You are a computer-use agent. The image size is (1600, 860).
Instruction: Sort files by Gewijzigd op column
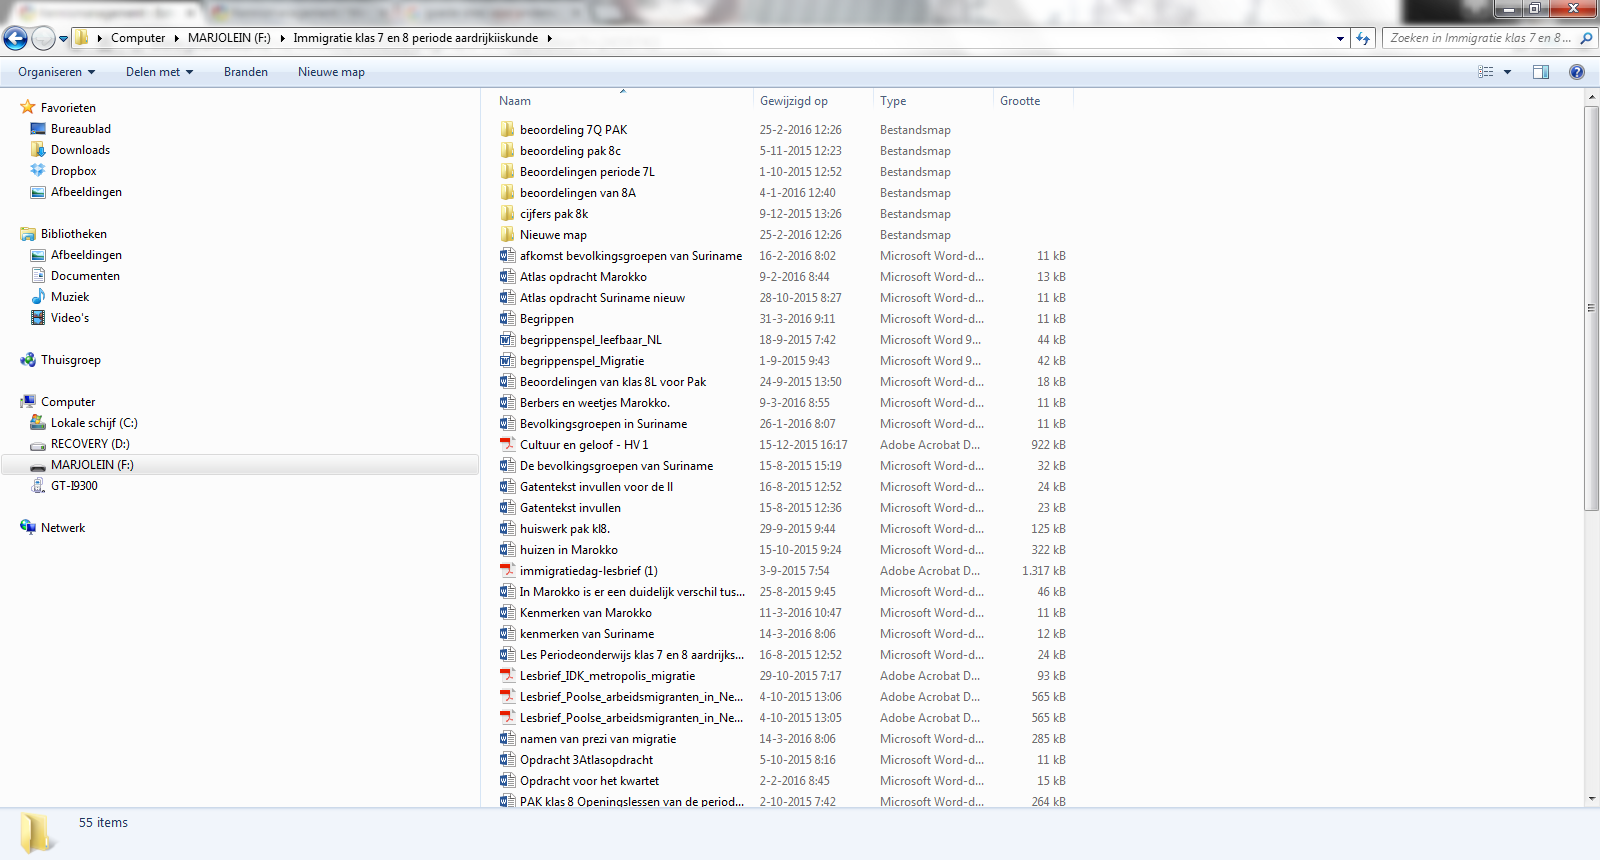[794, 101]
